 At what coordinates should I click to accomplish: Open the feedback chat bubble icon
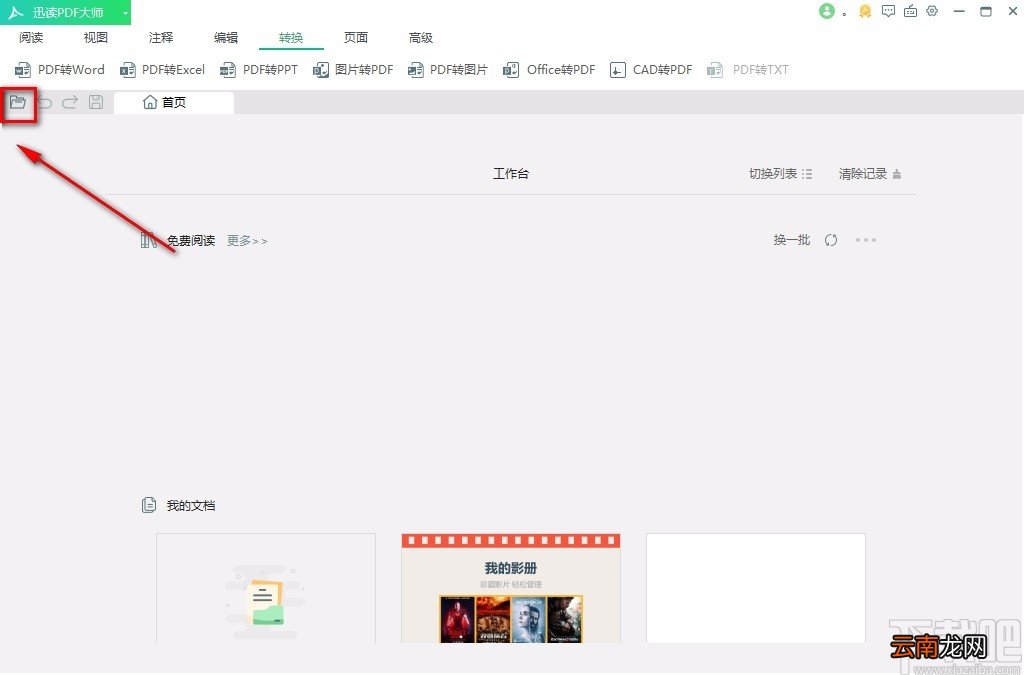coord(888,11)
